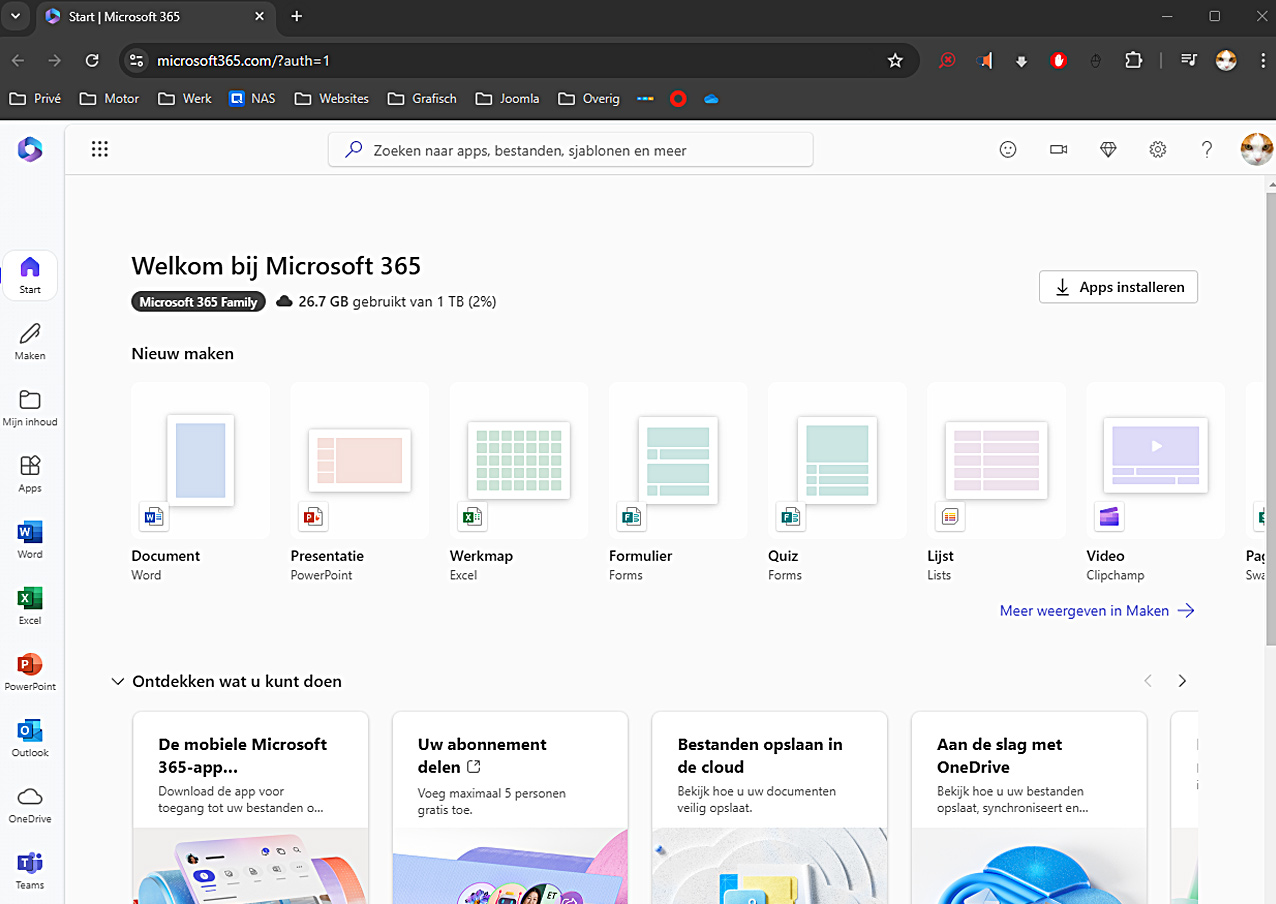Open OneDrive in the left sidebar

point(30,803)
